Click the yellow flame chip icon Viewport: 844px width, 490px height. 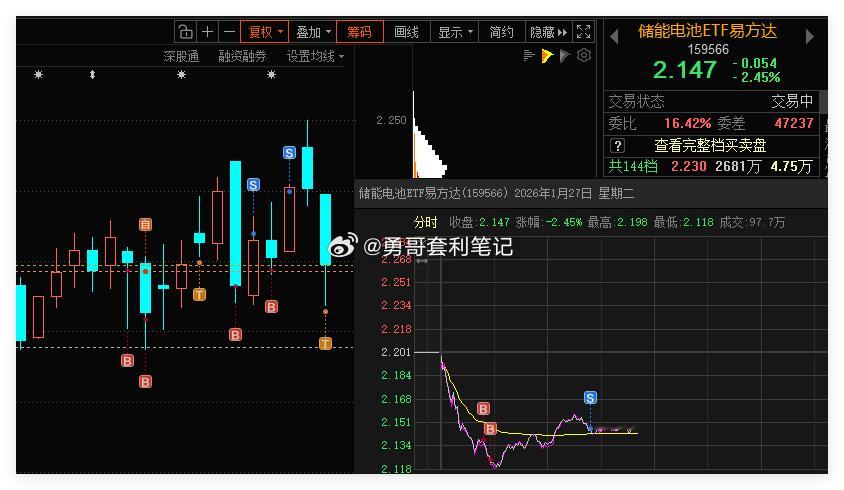coord(547,55)
